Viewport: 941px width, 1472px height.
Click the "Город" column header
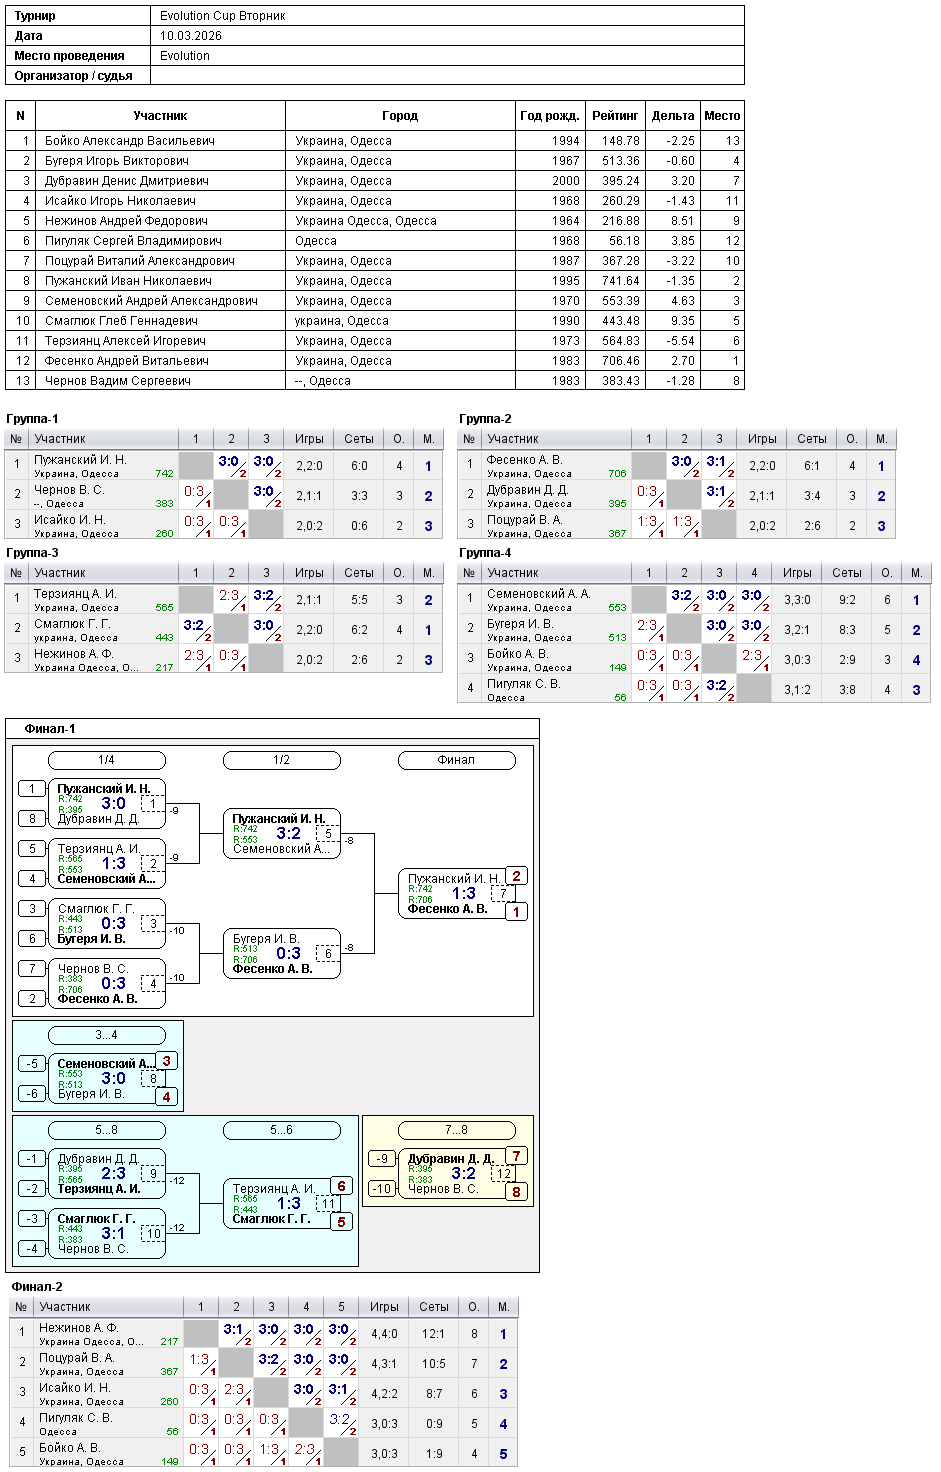(400, 116)
